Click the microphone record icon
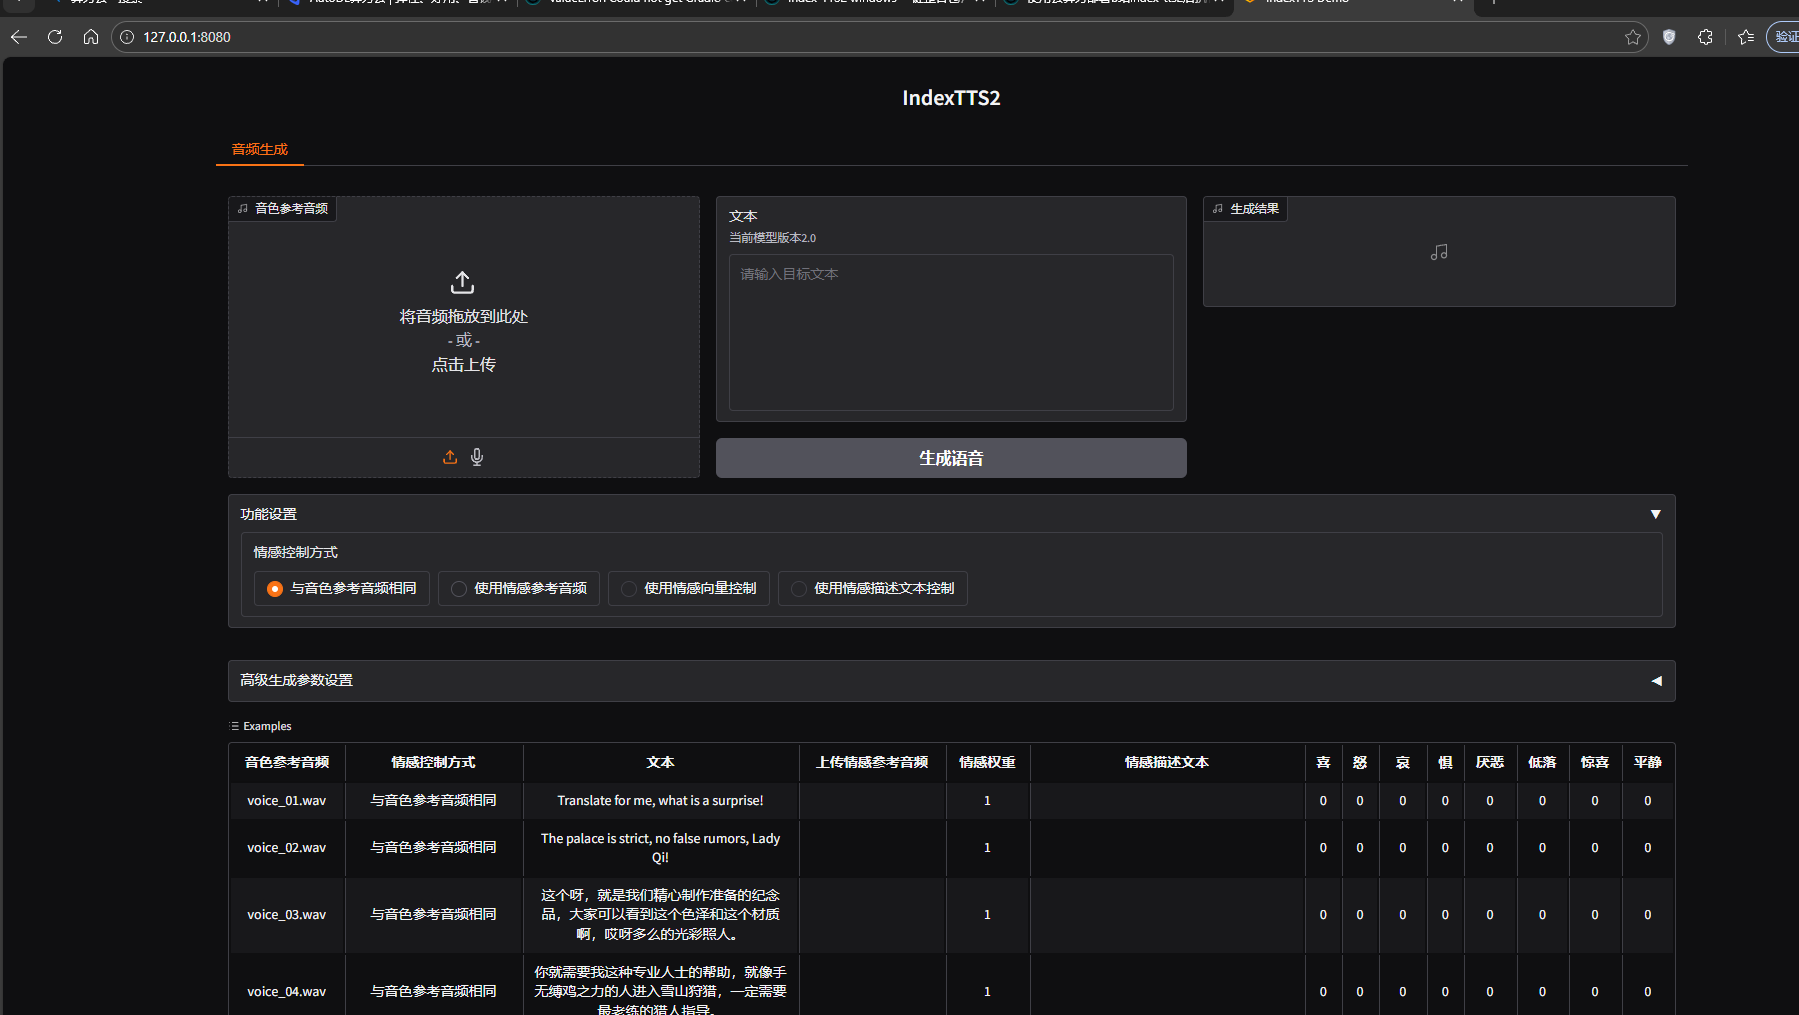 point(477,457)
